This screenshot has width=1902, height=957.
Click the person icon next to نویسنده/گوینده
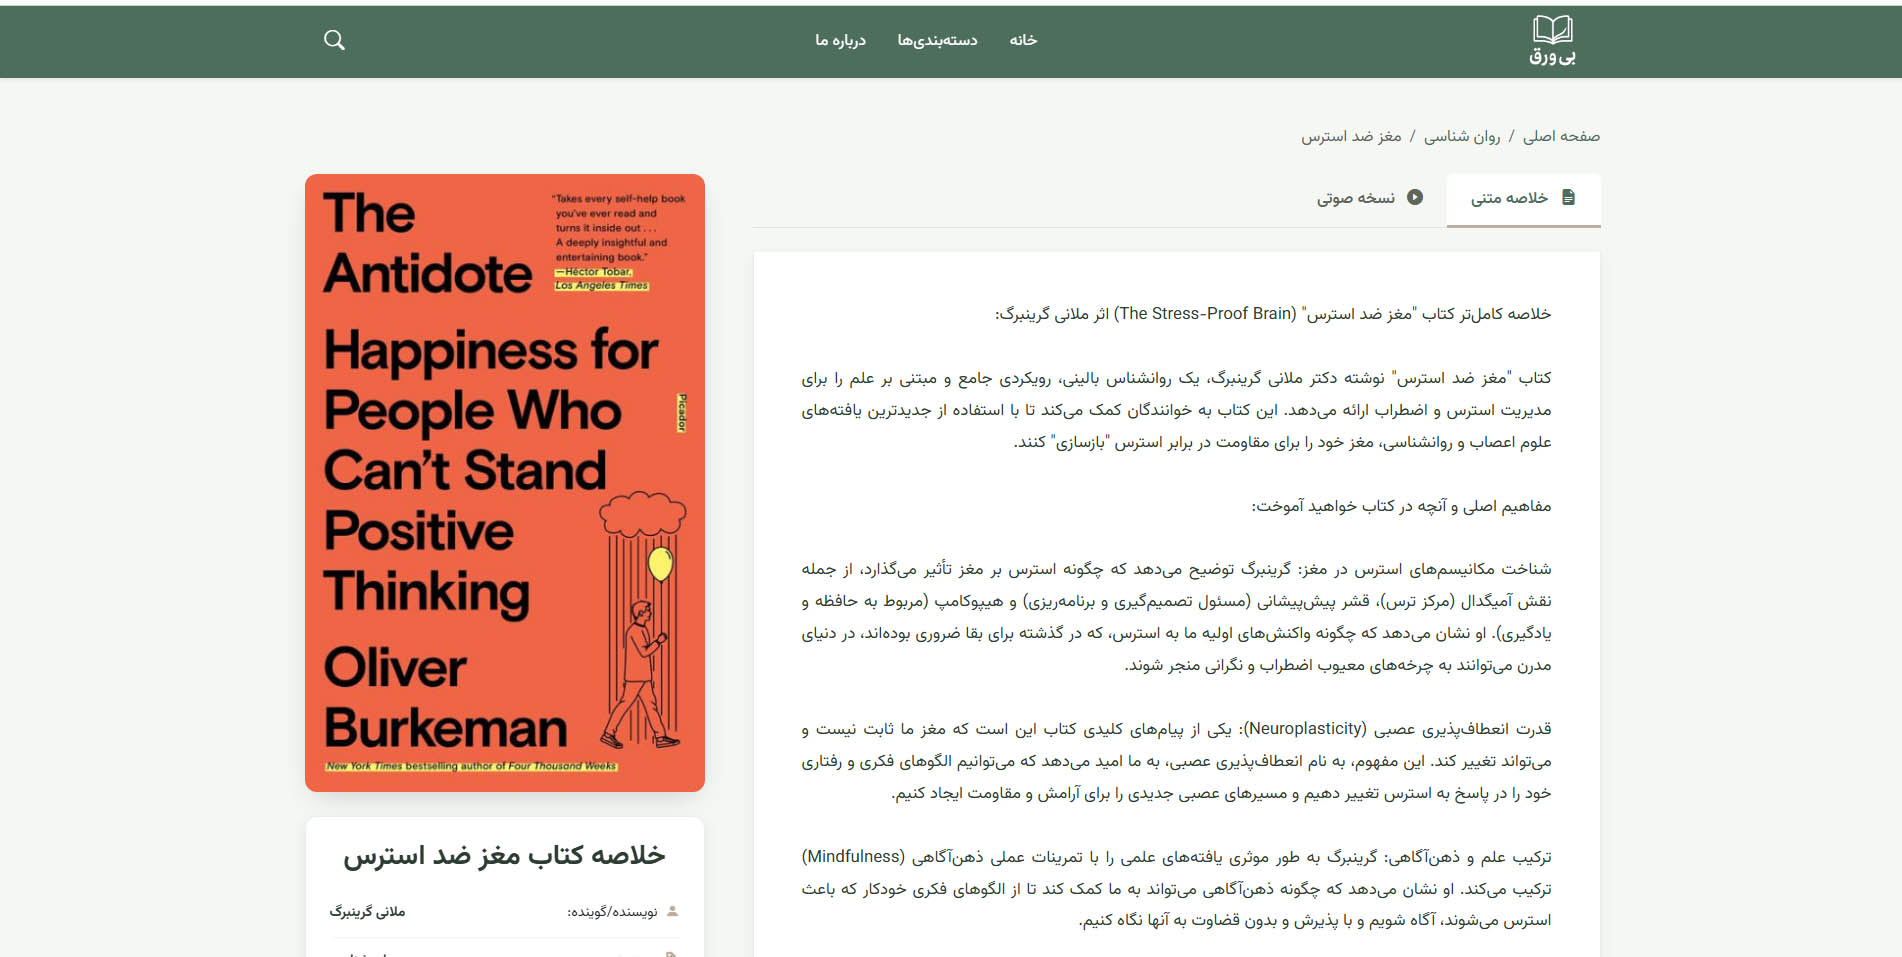(x=672, y=911)
